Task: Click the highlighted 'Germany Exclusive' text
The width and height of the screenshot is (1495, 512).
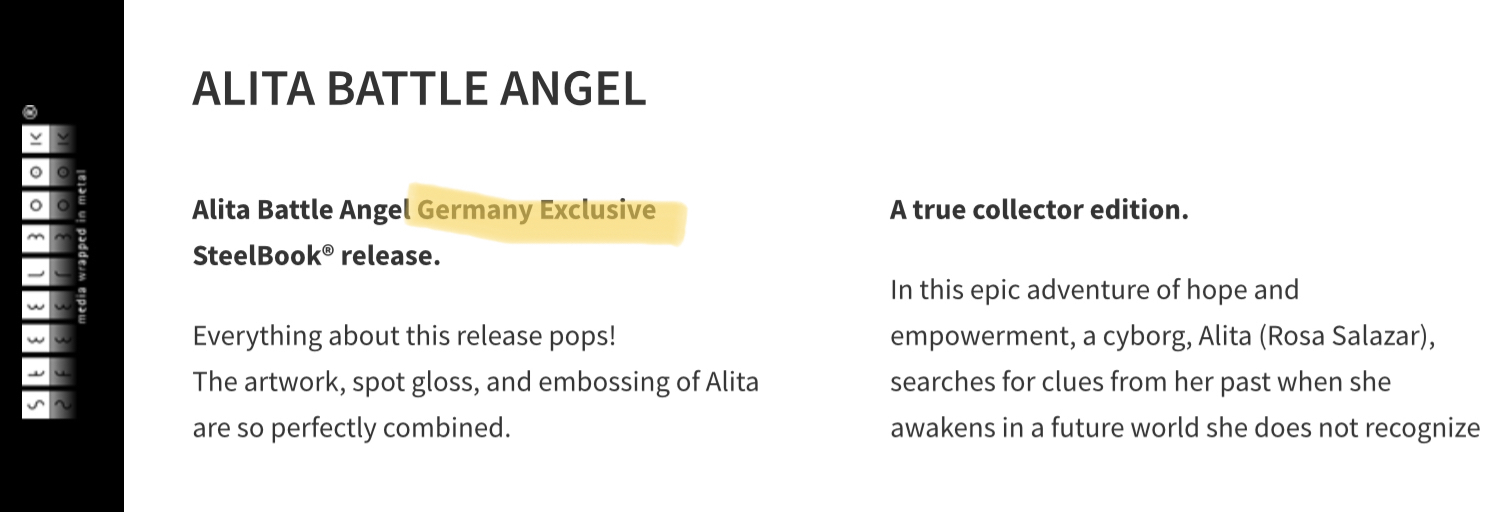Action: [x=537, y=211]
